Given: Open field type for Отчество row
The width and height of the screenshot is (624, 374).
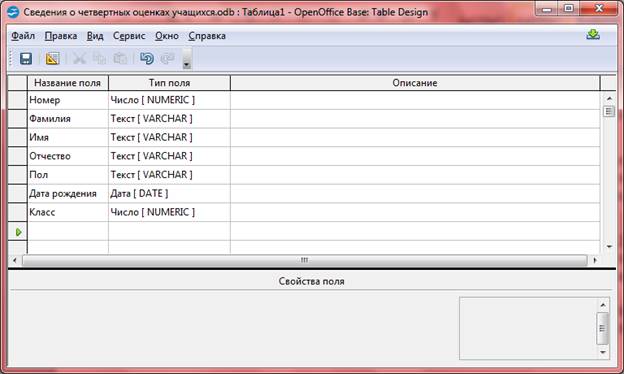Looking at the screenshot, I should [169, 156].
